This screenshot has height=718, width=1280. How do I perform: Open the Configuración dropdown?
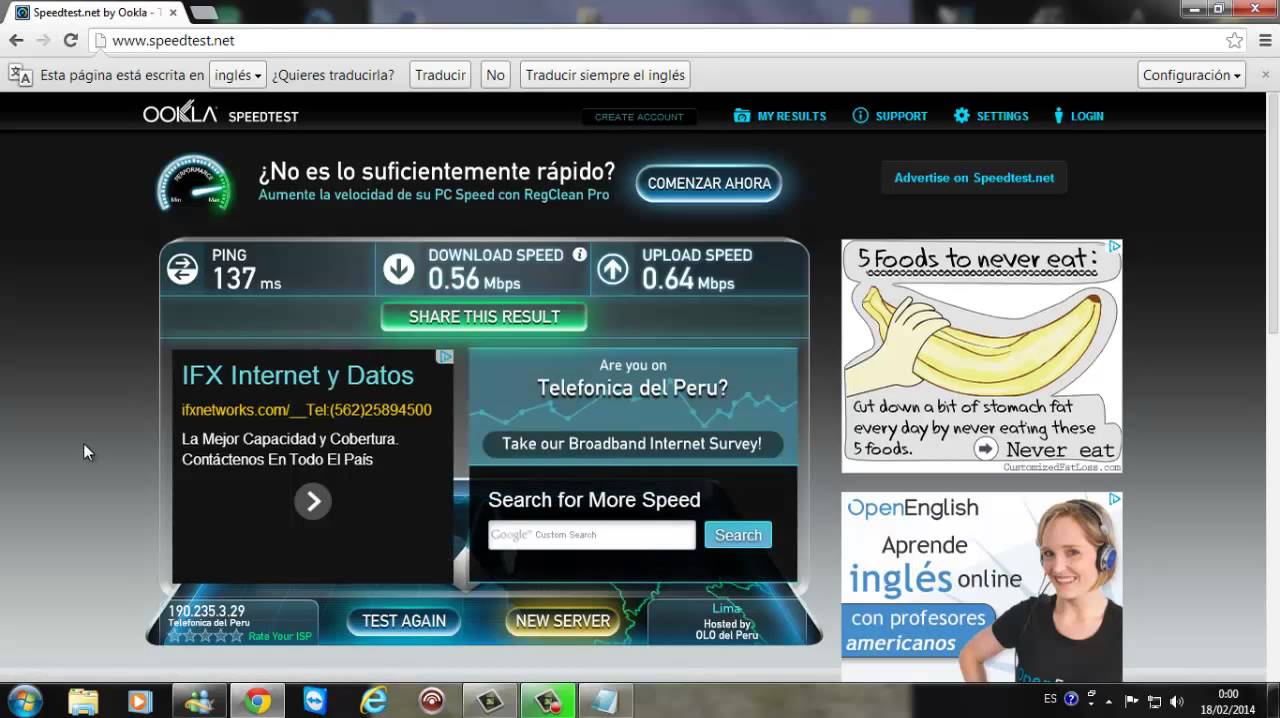1192,75
